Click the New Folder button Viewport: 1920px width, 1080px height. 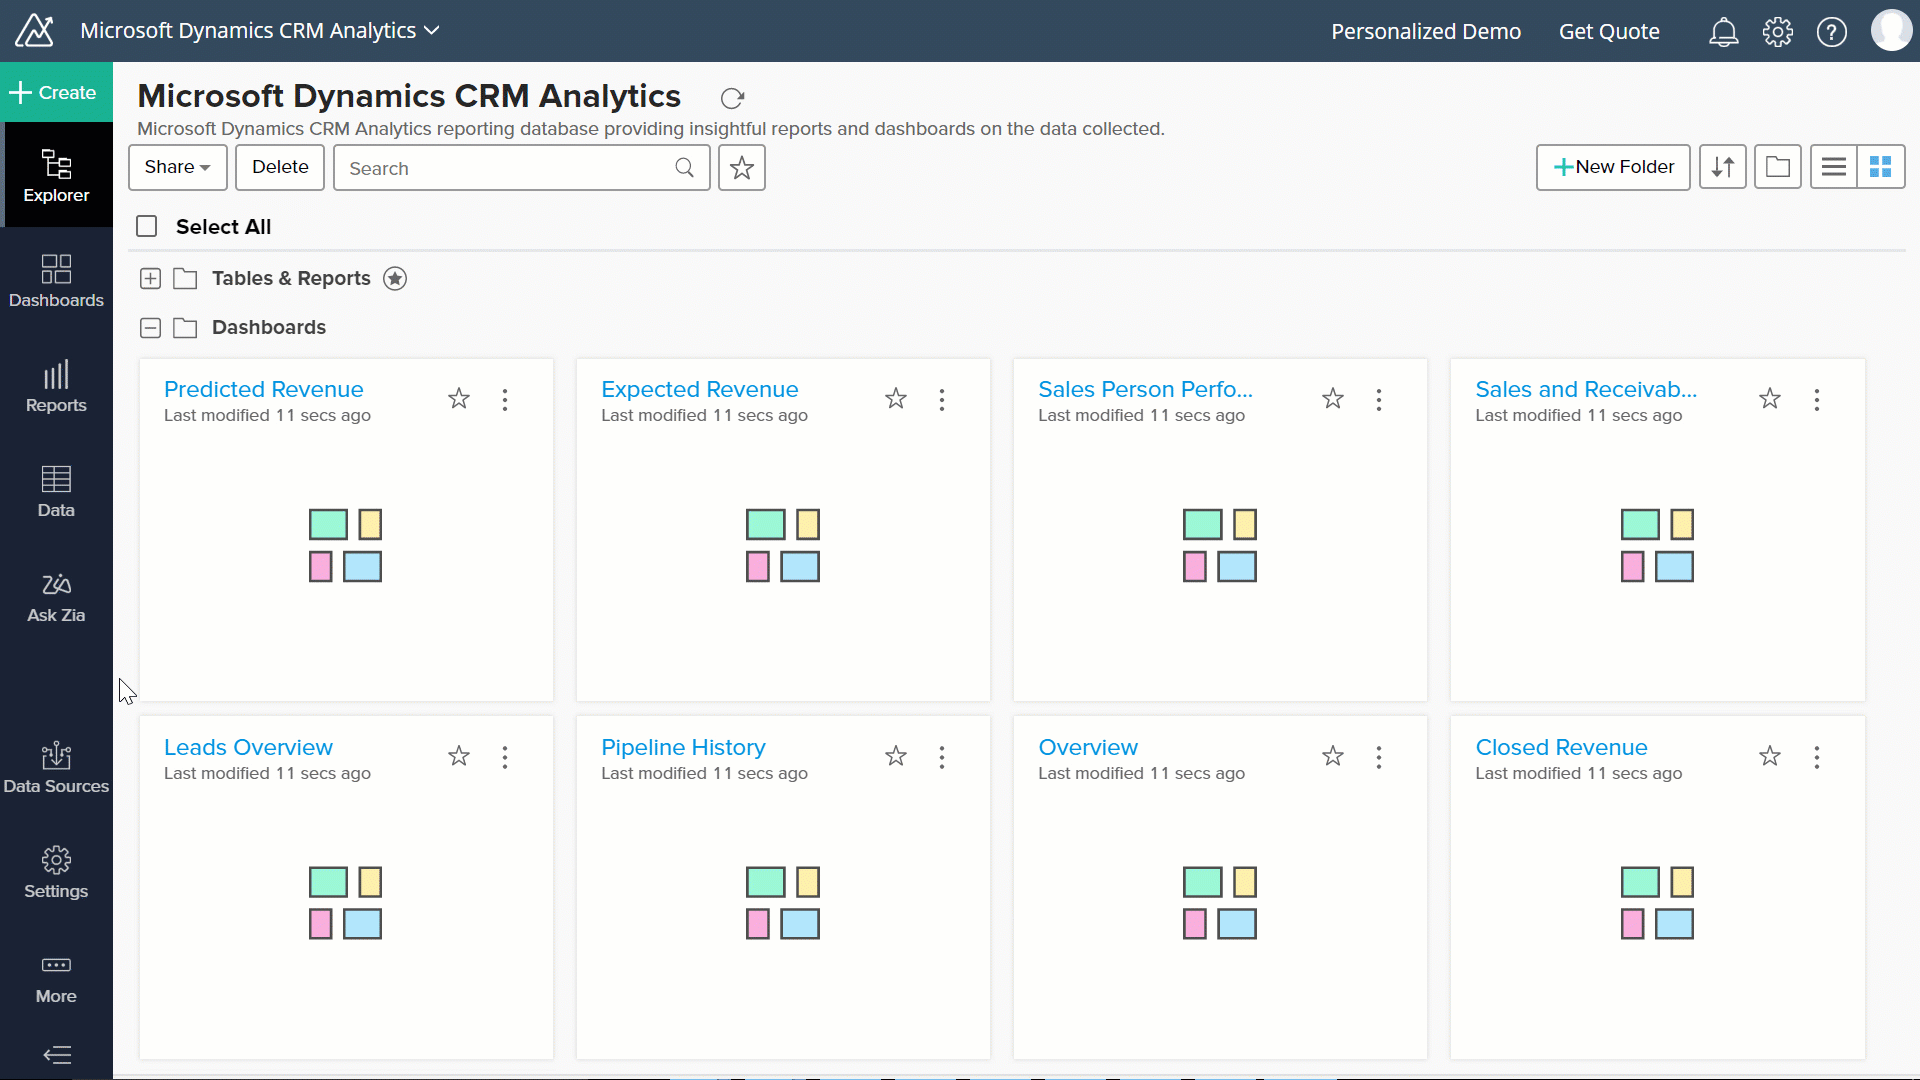pyautogui.click(x=1612, y=167)
